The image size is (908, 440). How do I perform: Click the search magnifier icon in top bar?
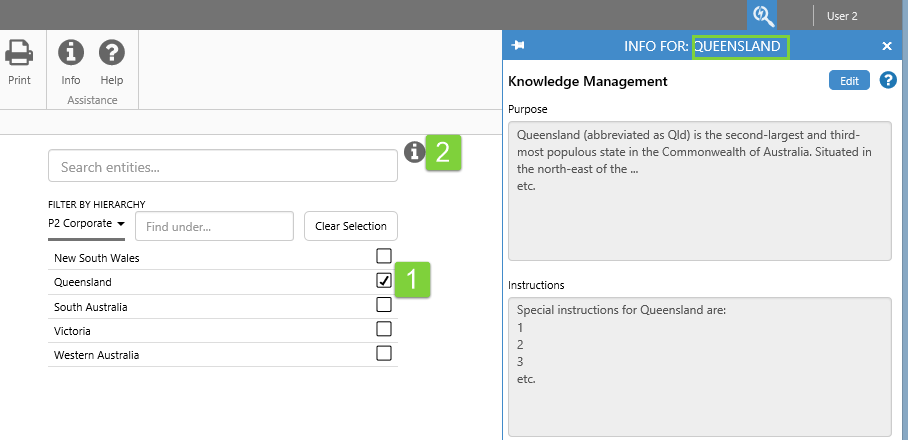point(763,15)
